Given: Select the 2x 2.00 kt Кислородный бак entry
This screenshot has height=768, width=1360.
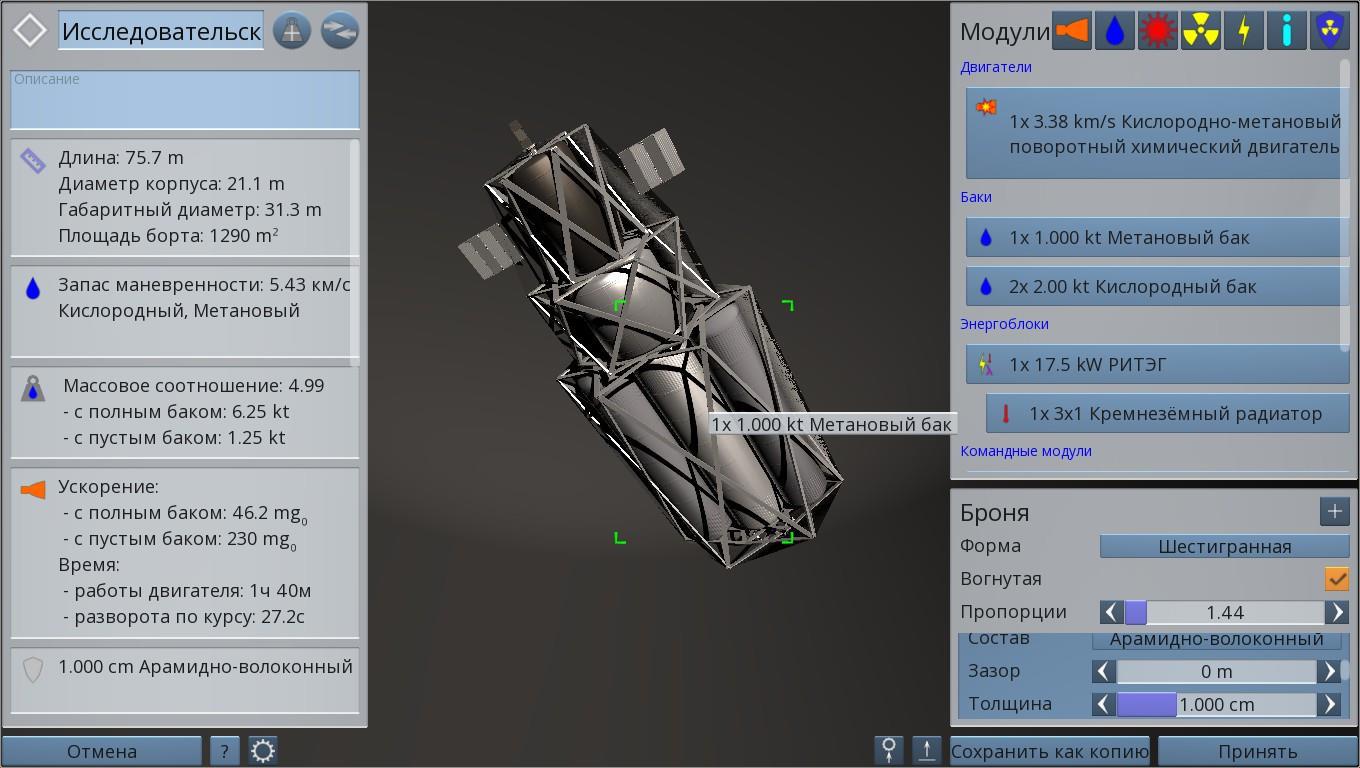Looking at the screenshot, I should (1157, 286).
